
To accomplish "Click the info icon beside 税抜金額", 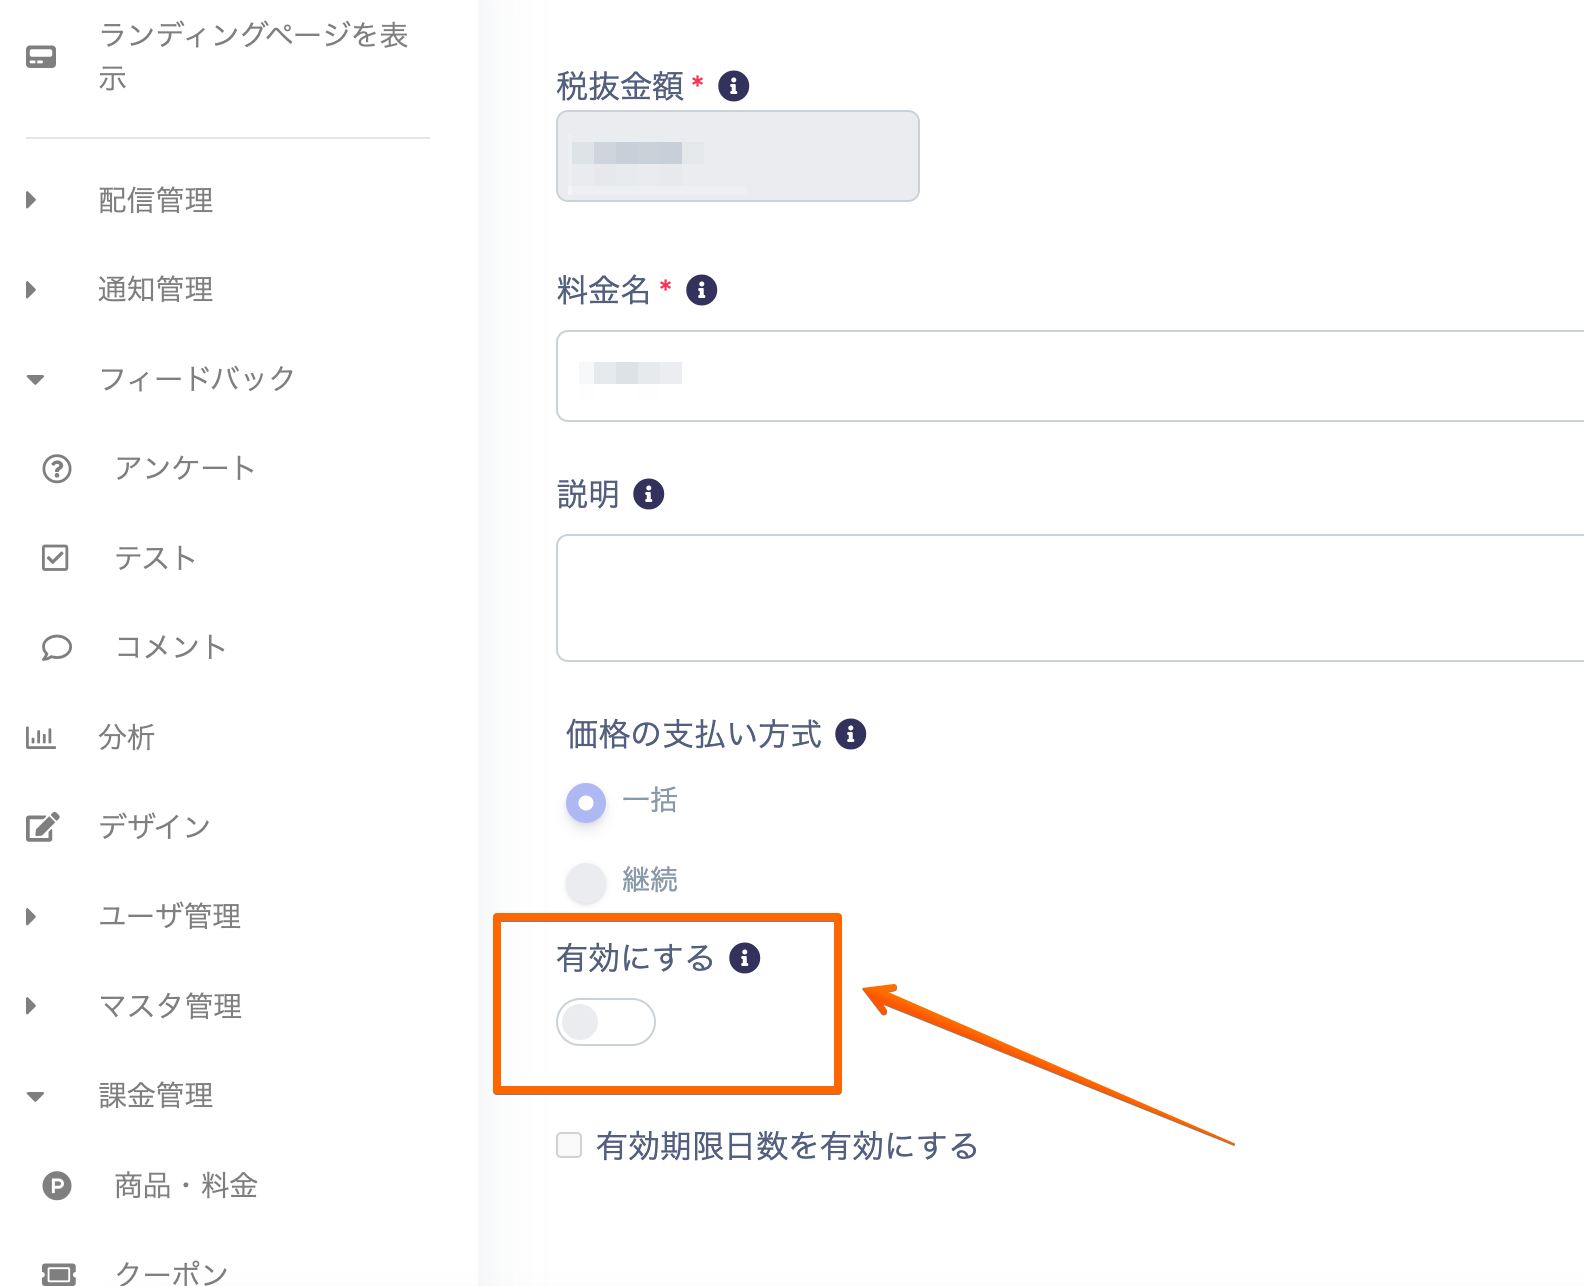I will coord(733,86).
